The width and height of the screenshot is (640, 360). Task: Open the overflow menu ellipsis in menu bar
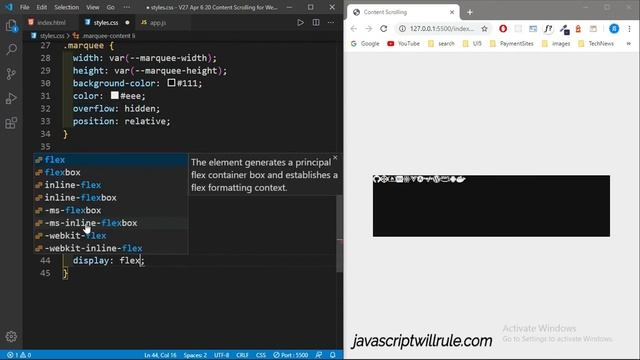coord(127,7)
